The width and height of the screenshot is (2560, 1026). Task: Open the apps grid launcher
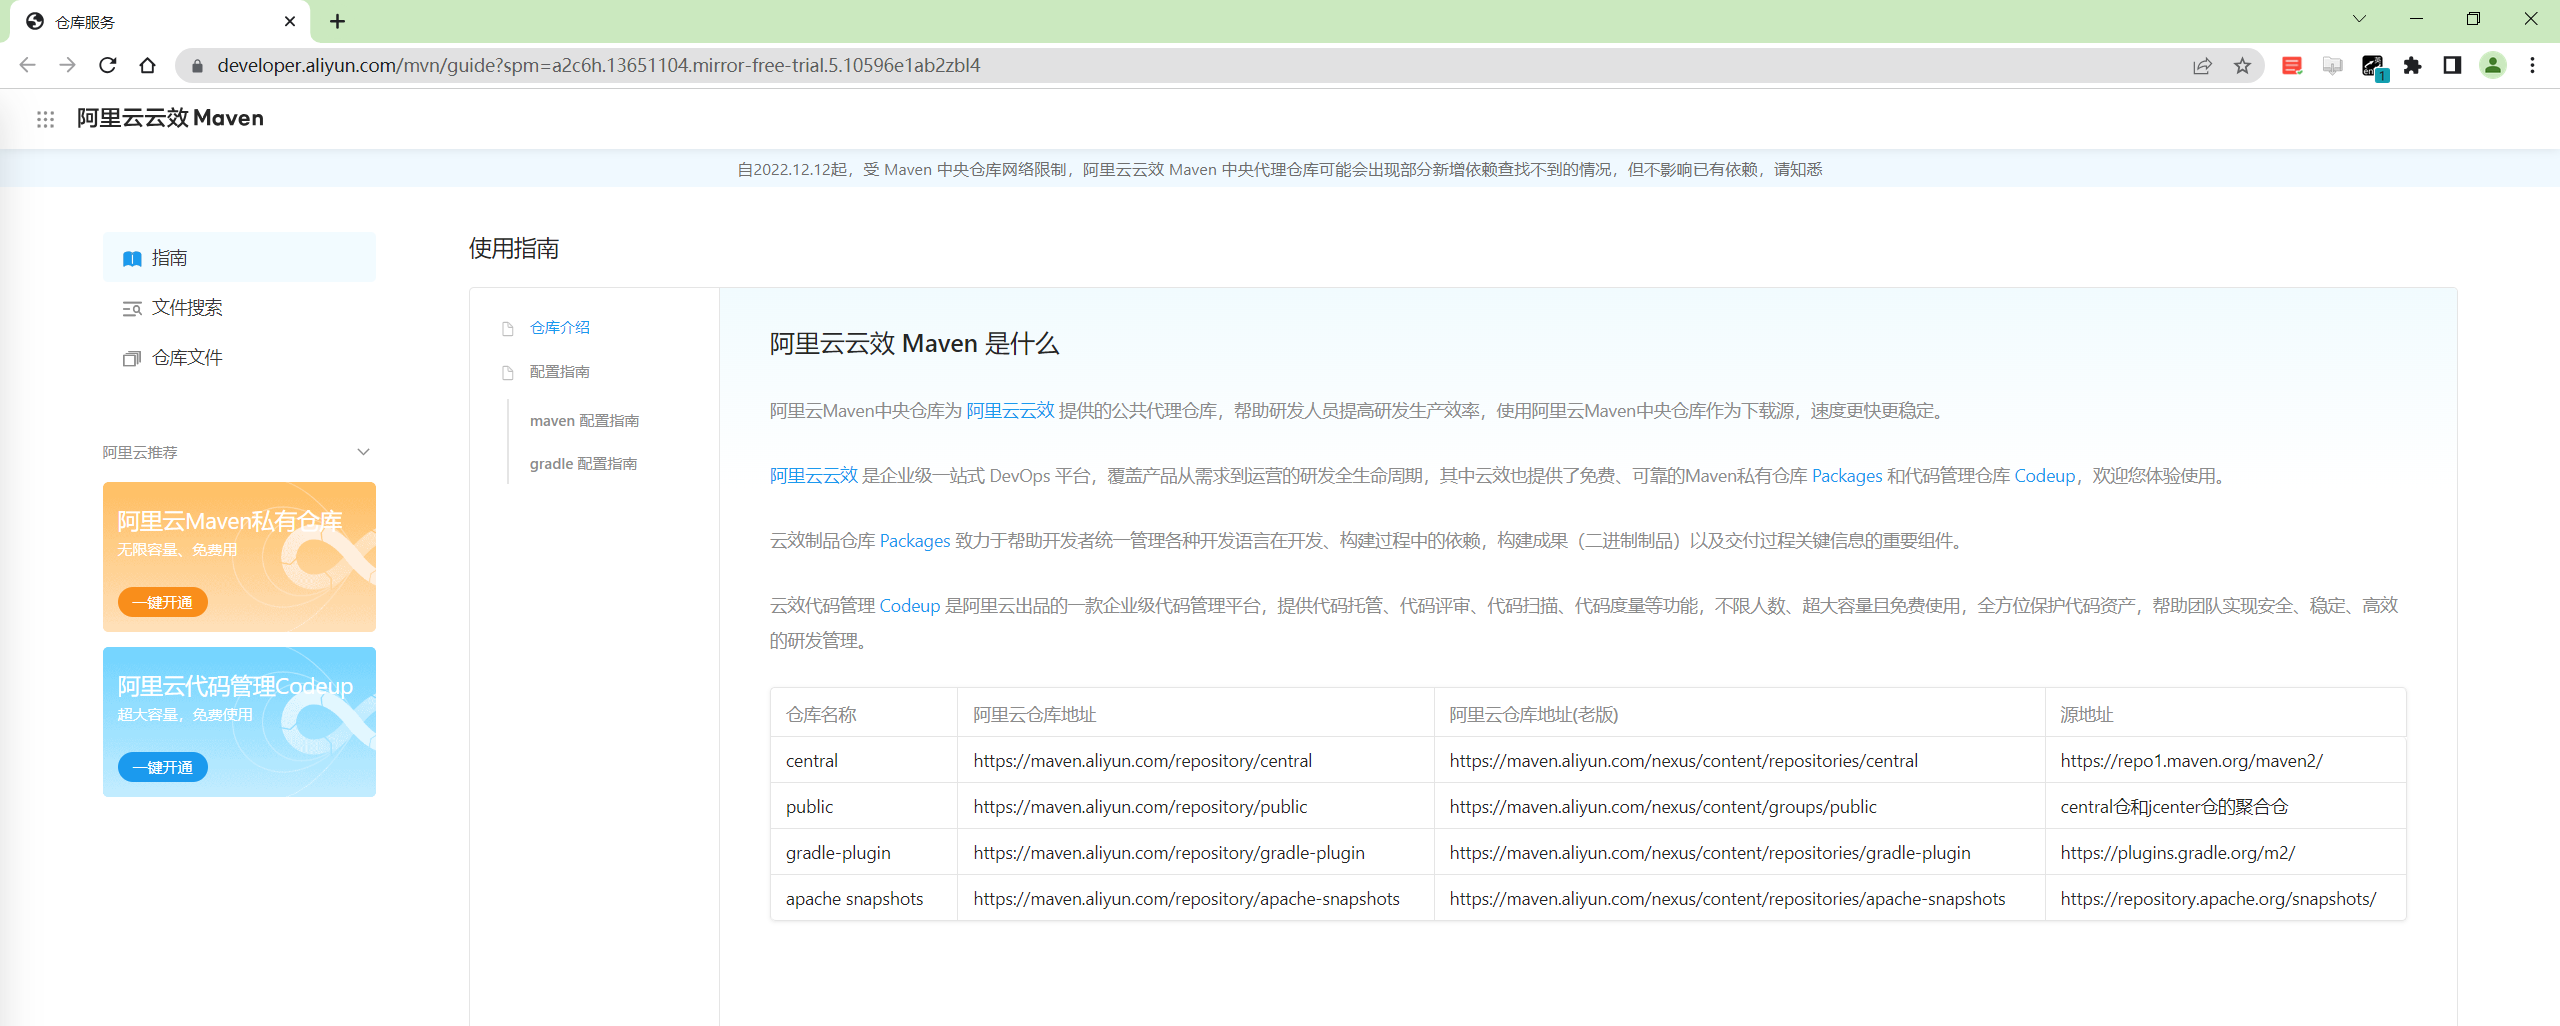point(45,119)
